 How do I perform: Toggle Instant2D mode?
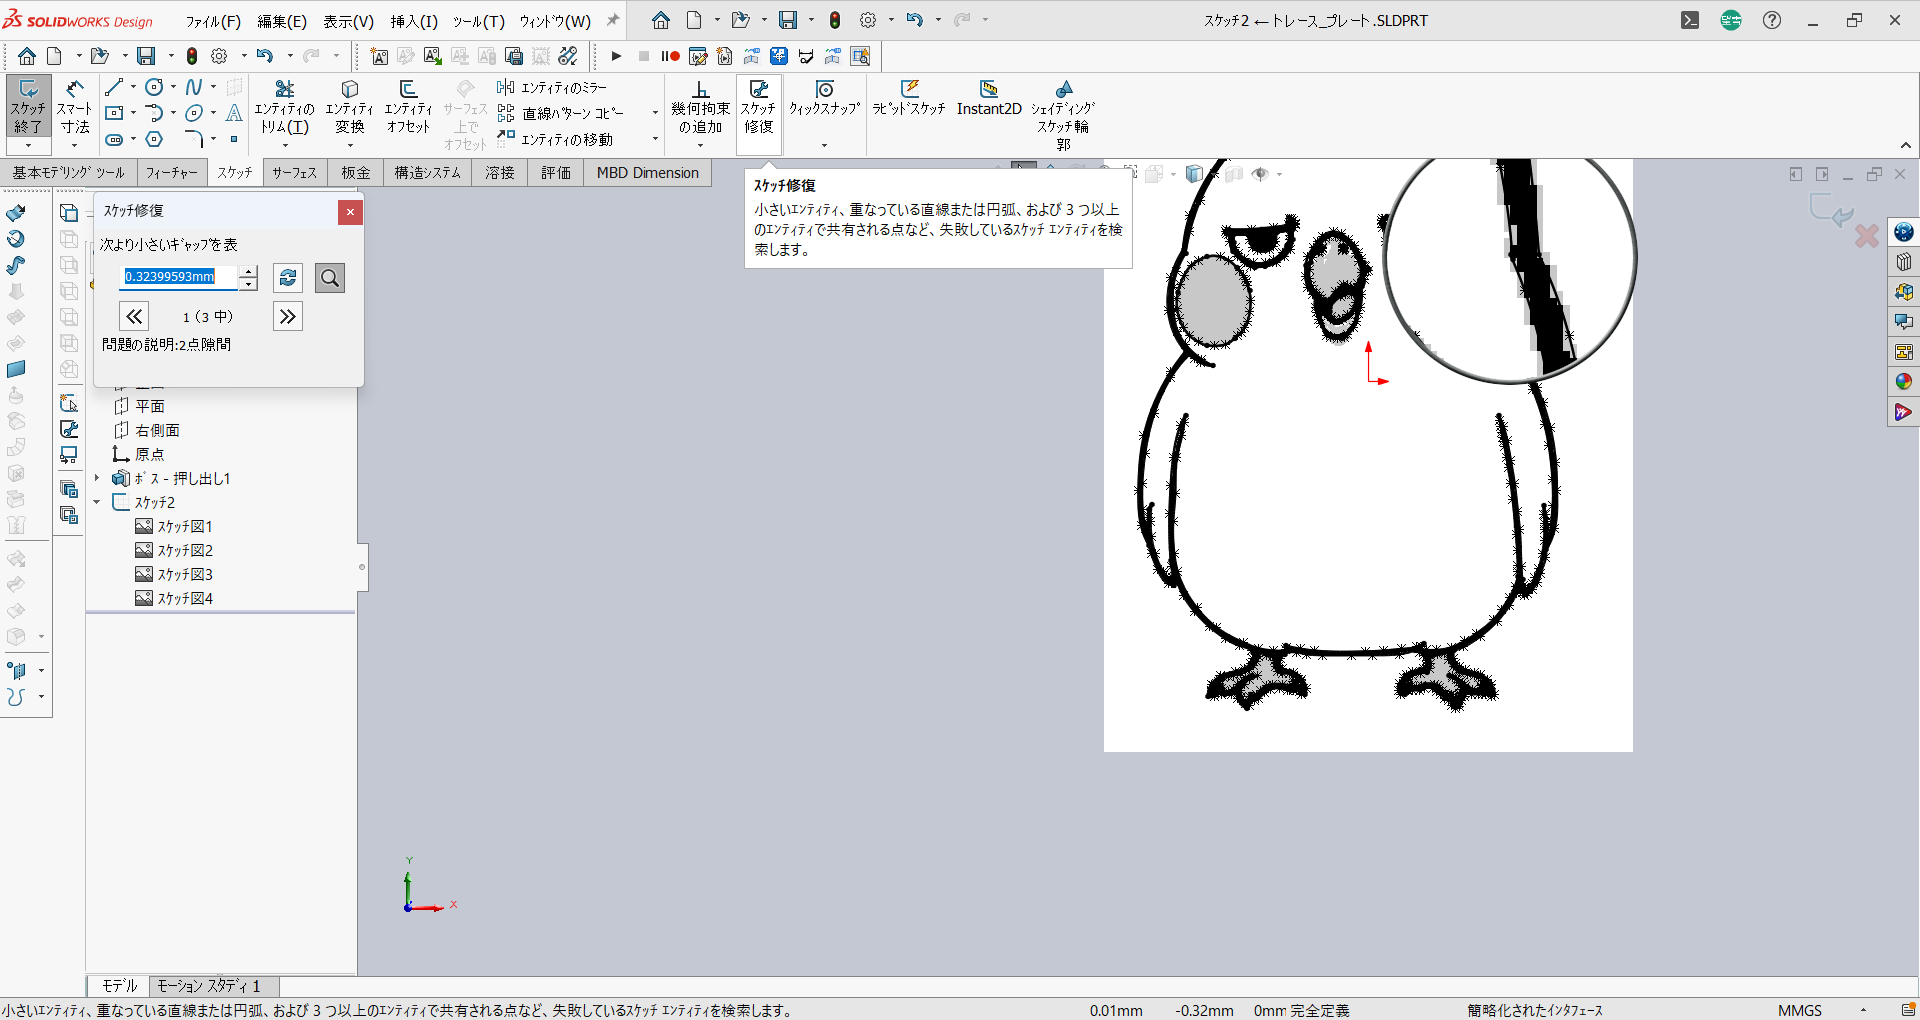coord(989,98)
